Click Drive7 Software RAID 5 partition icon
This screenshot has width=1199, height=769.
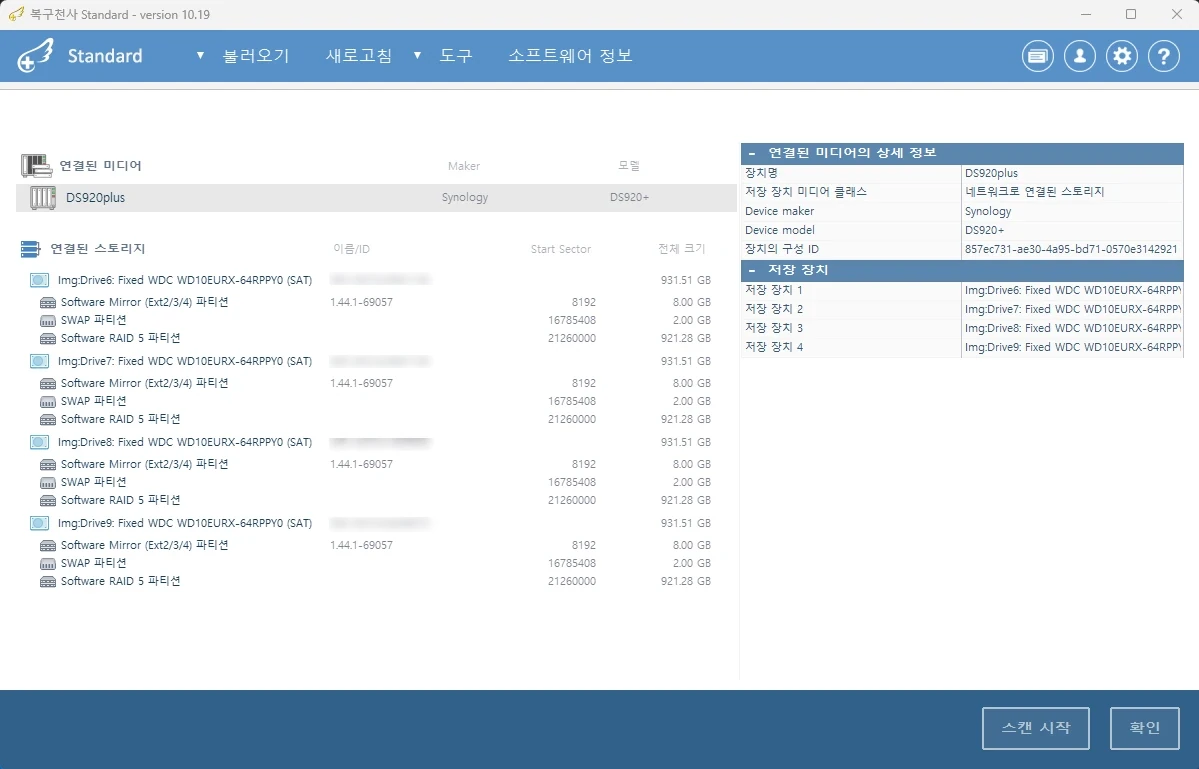point(47,420)
